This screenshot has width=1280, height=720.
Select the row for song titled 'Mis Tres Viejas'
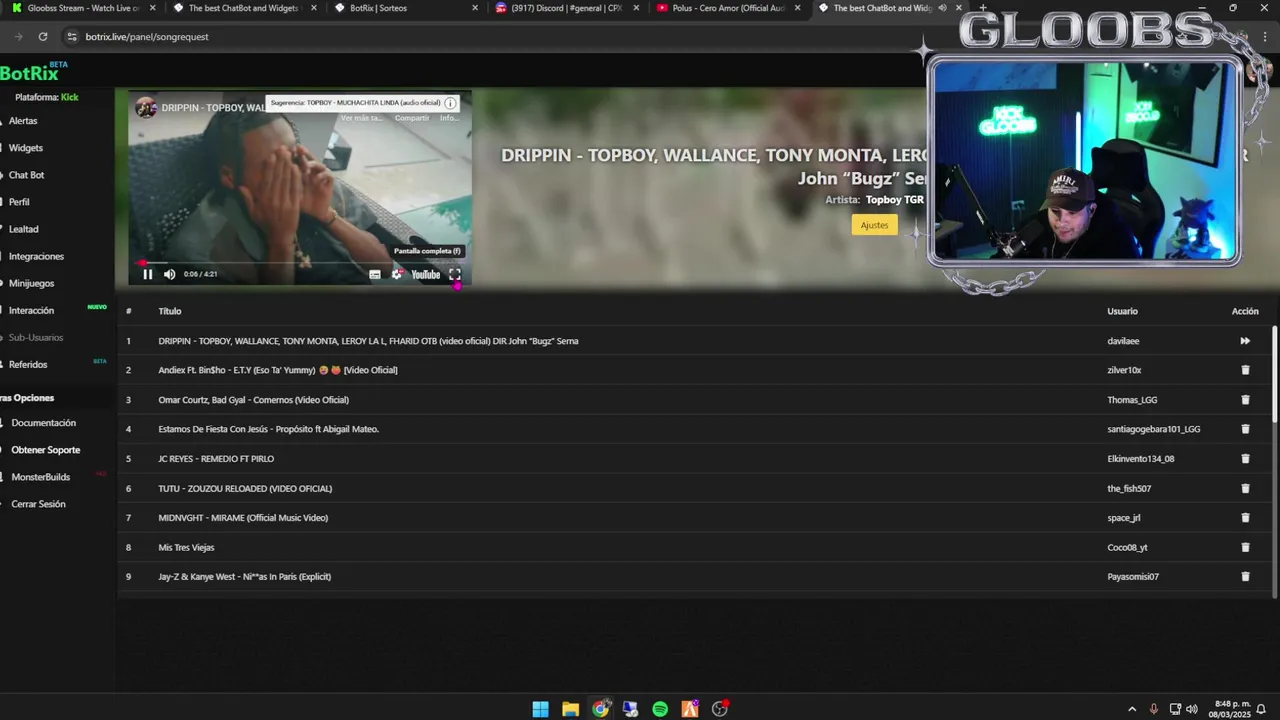695,547
